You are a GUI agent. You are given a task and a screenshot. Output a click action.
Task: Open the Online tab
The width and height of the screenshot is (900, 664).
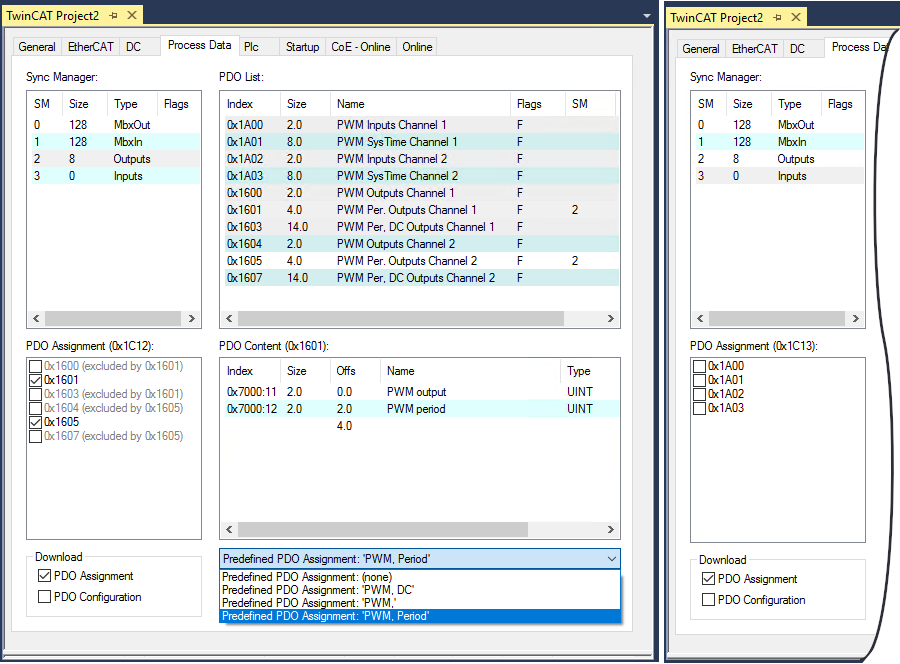(417, 47)
